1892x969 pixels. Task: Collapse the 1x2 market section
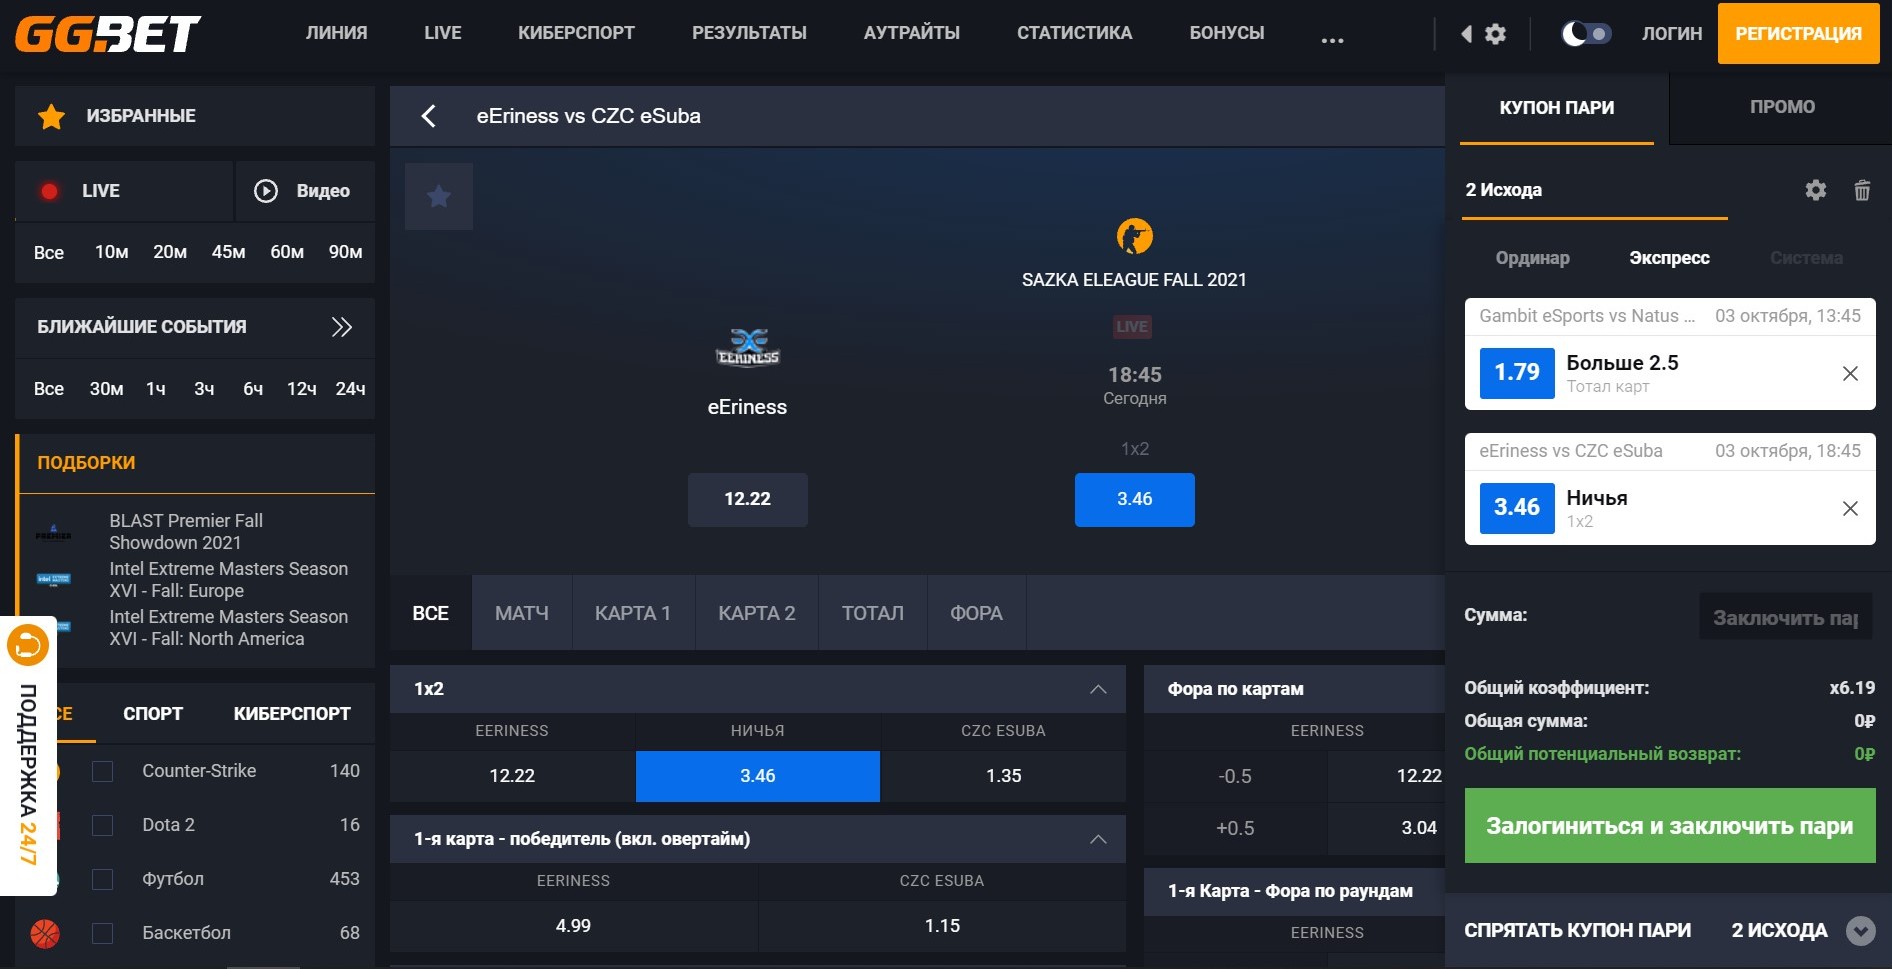point(1098,689)
